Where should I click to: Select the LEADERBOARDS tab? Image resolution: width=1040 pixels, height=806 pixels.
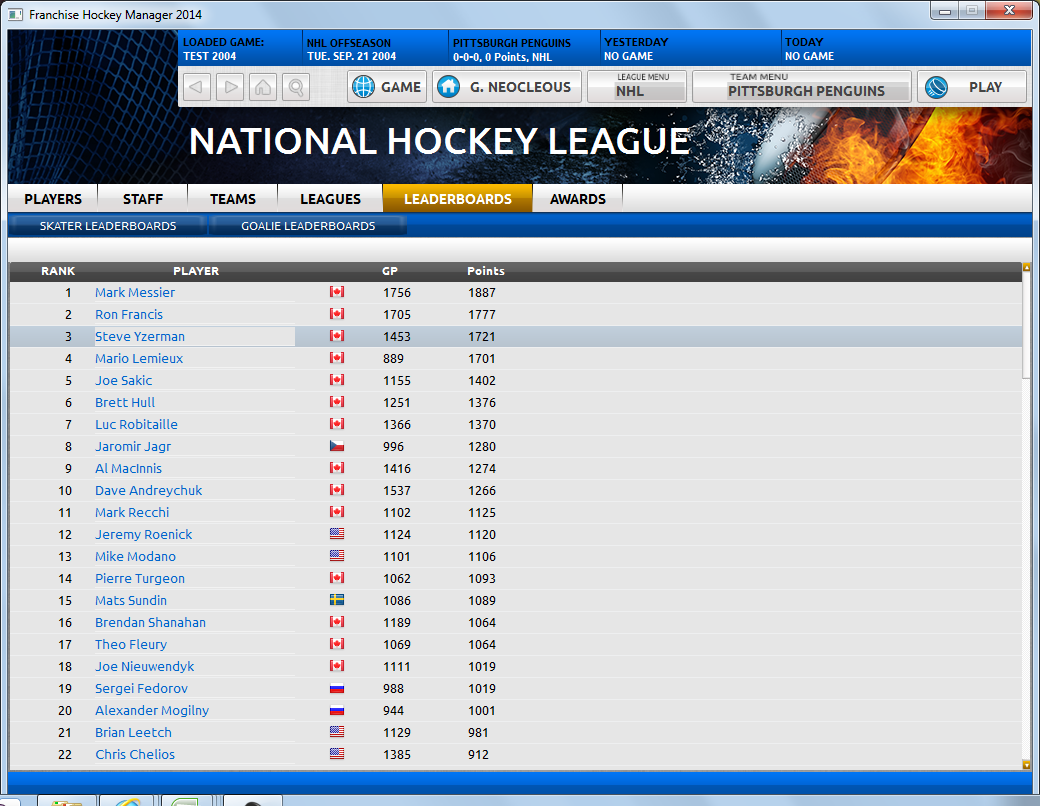click(x=458, y=199)
